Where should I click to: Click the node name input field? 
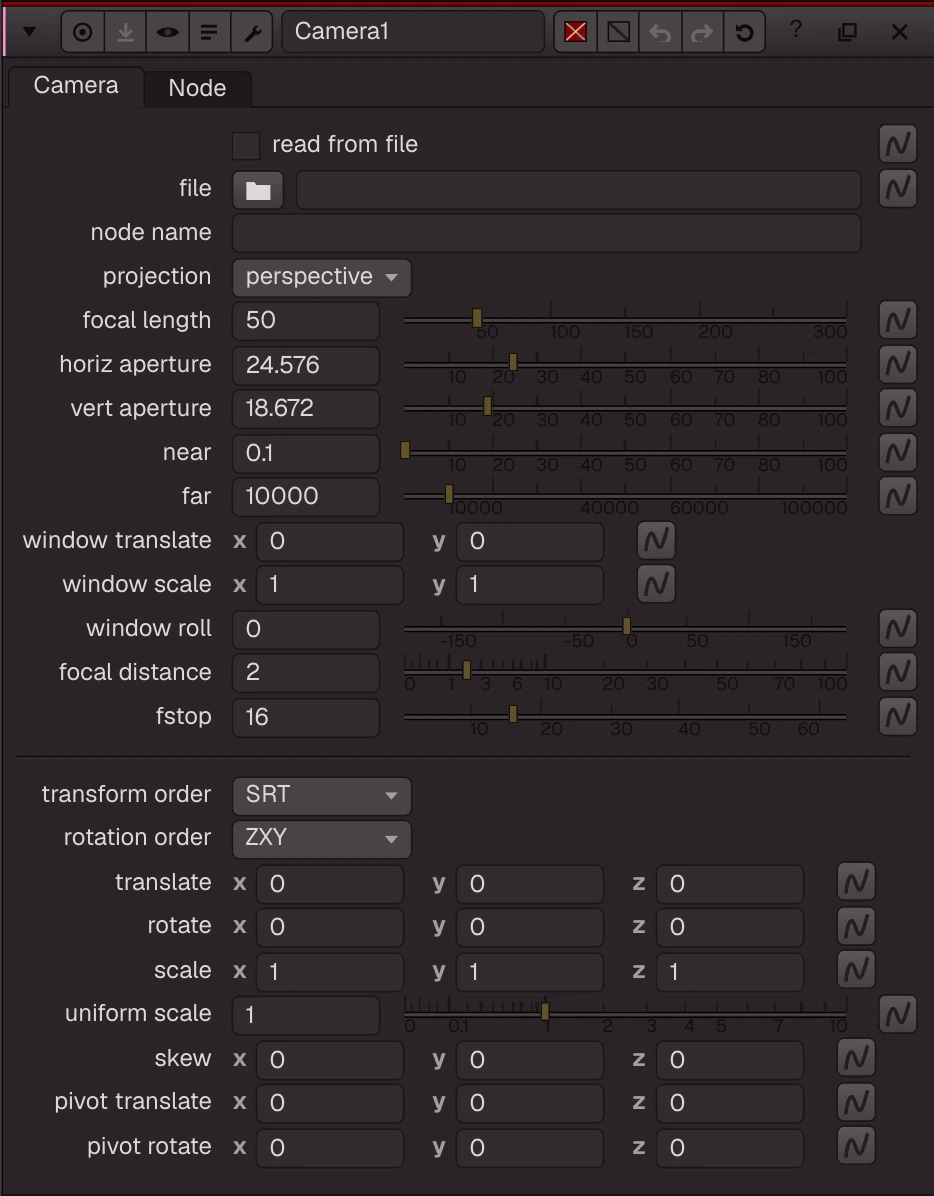pos(547,233)
